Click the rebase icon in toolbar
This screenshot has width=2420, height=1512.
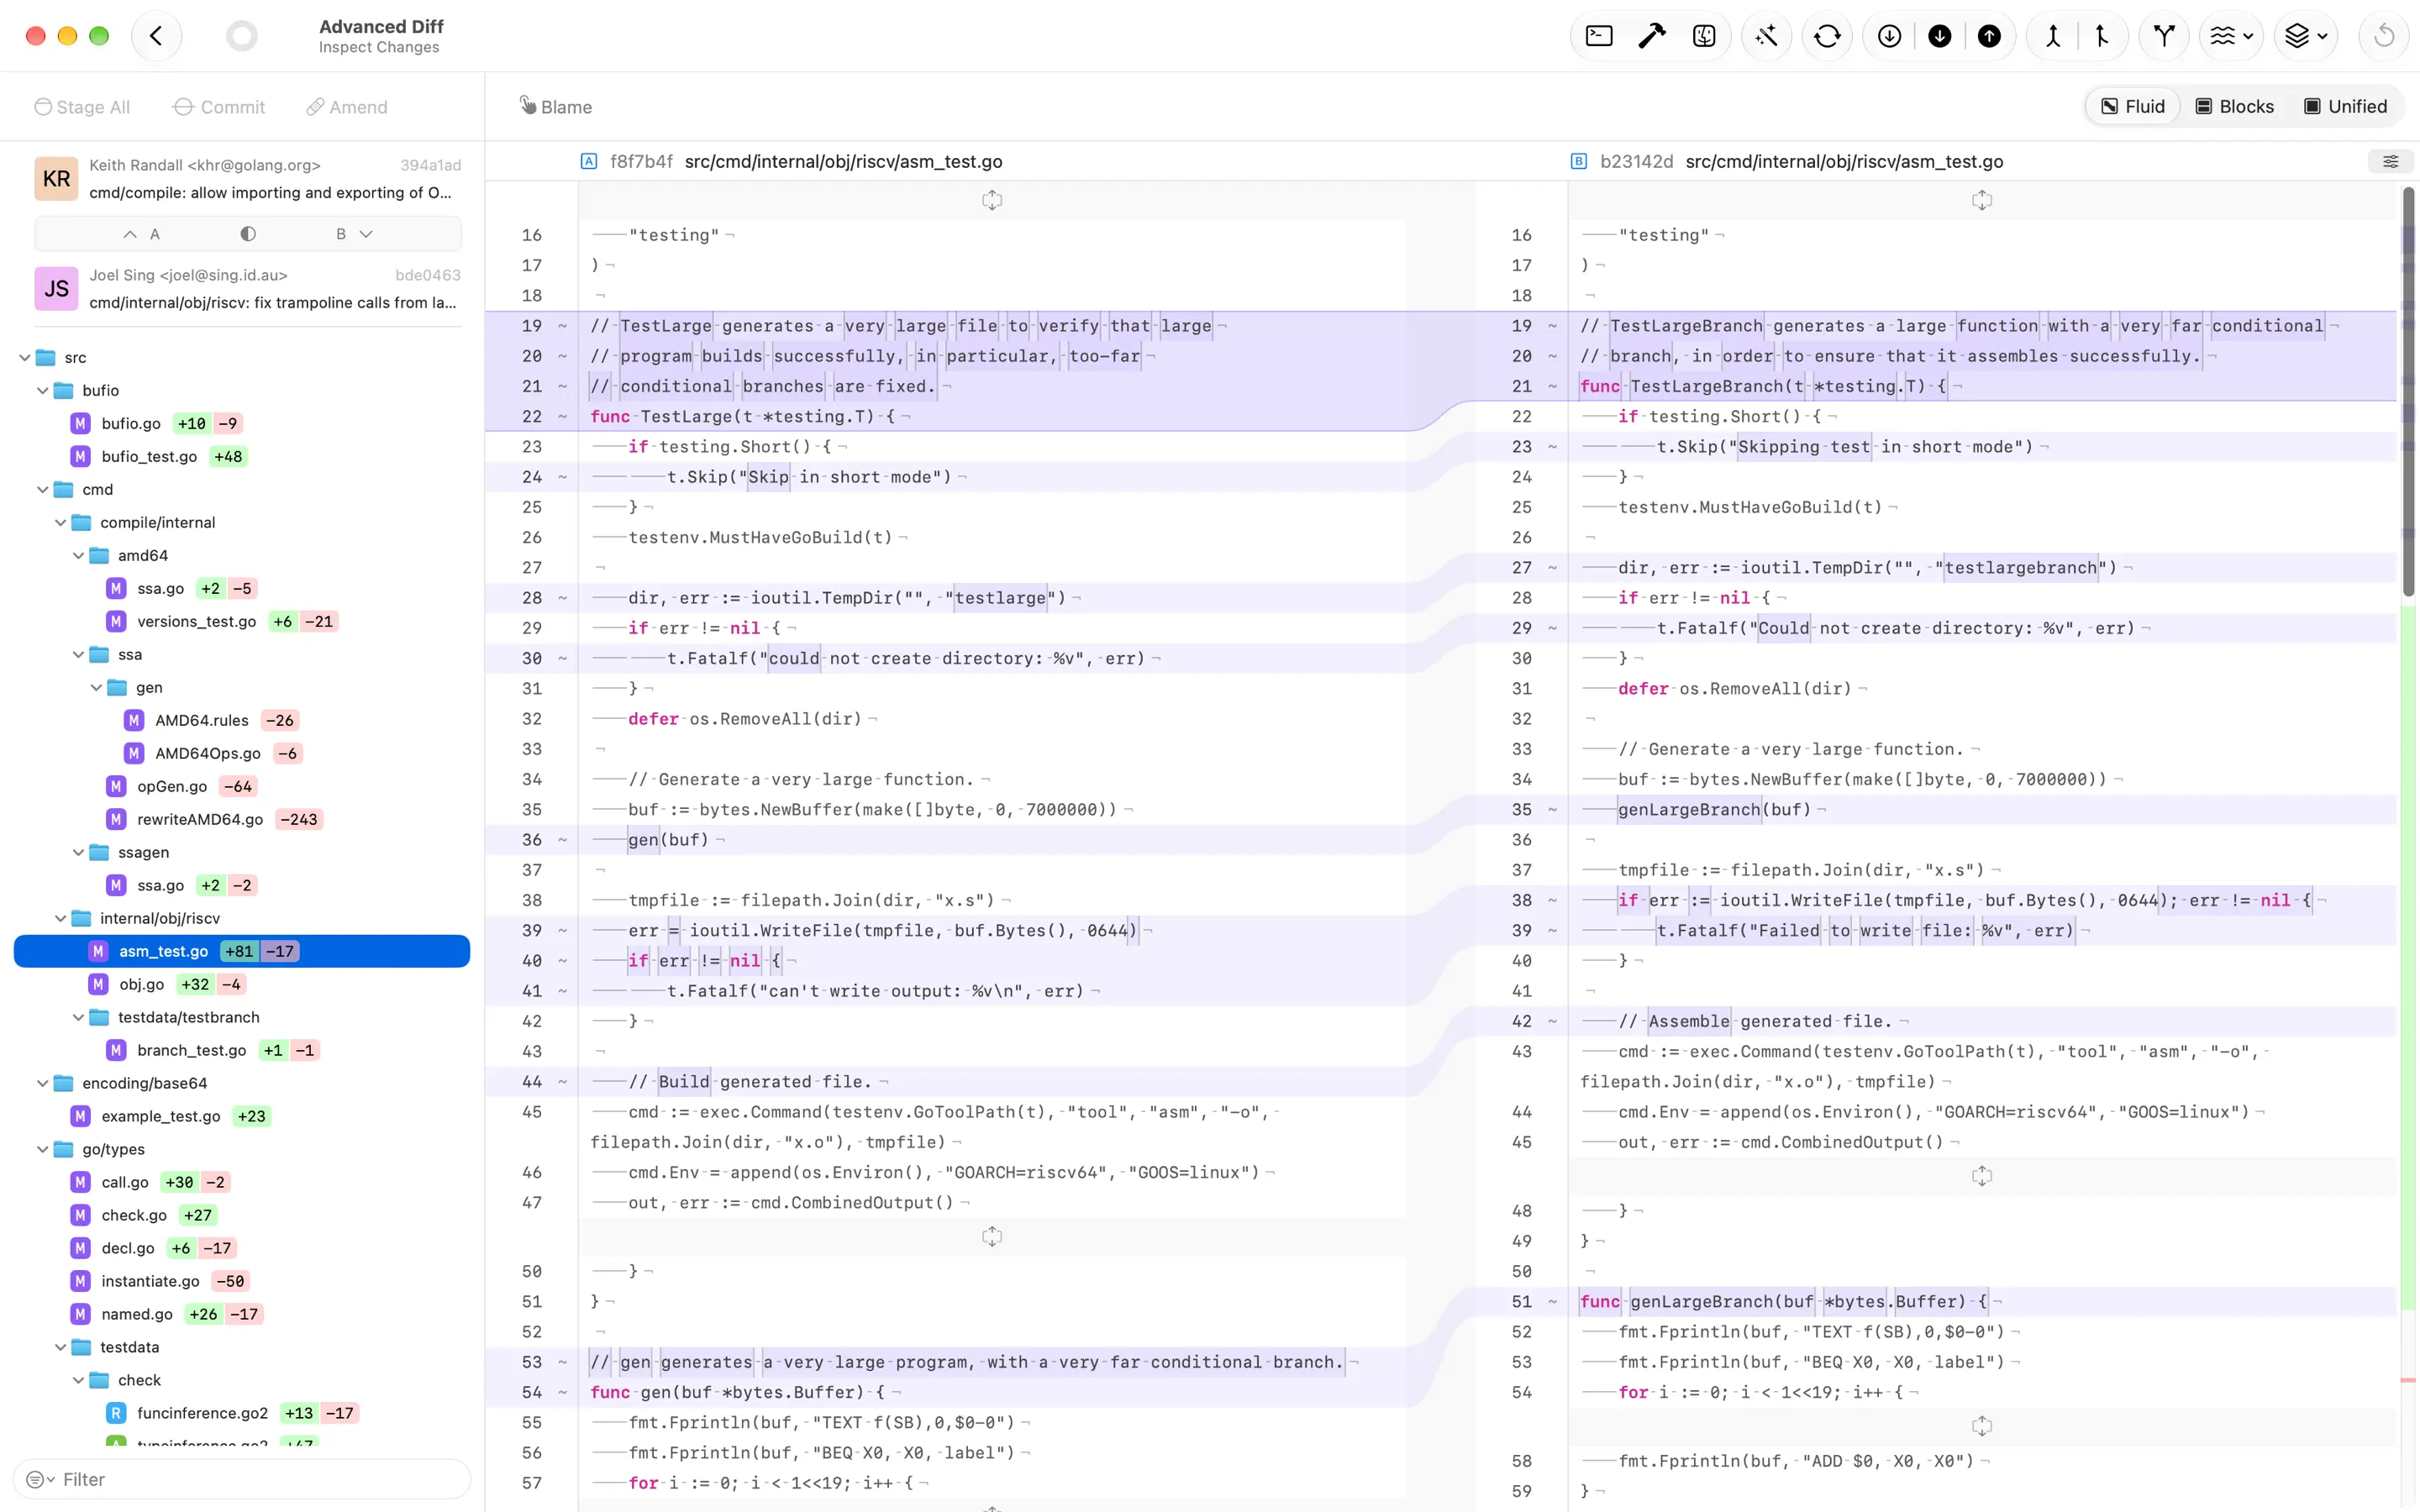coord(2102,36)
